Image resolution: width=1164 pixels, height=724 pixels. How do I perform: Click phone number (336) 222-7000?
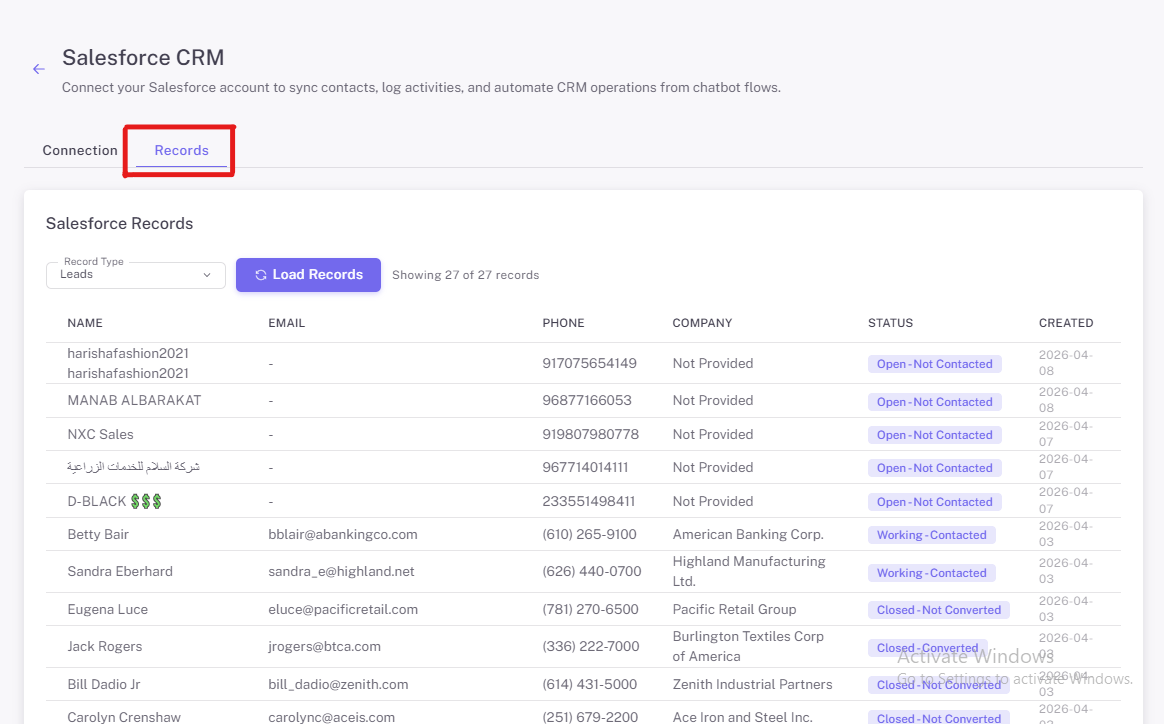tap(591, 647)
